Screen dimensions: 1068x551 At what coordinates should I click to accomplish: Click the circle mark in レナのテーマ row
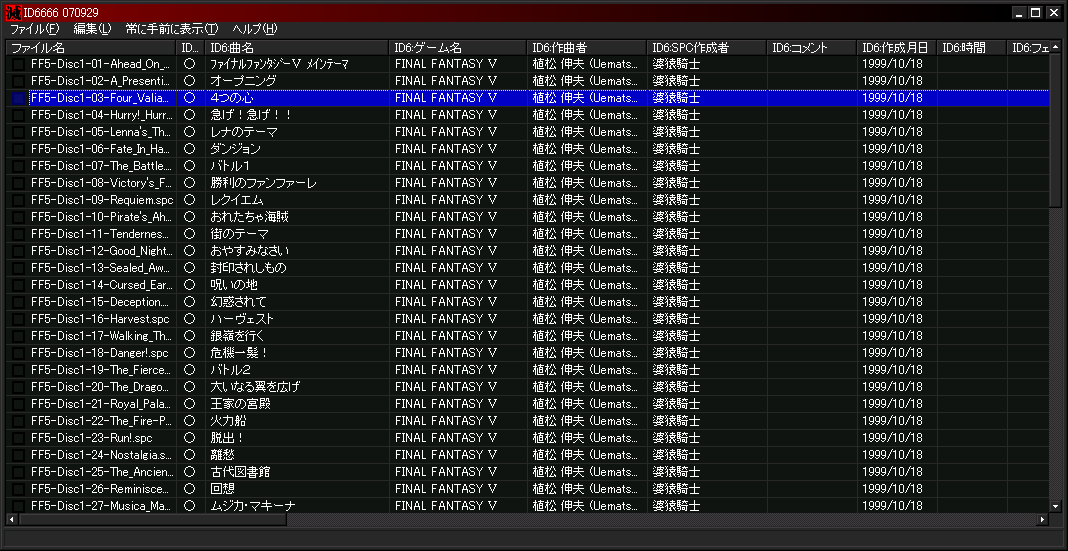190,132
